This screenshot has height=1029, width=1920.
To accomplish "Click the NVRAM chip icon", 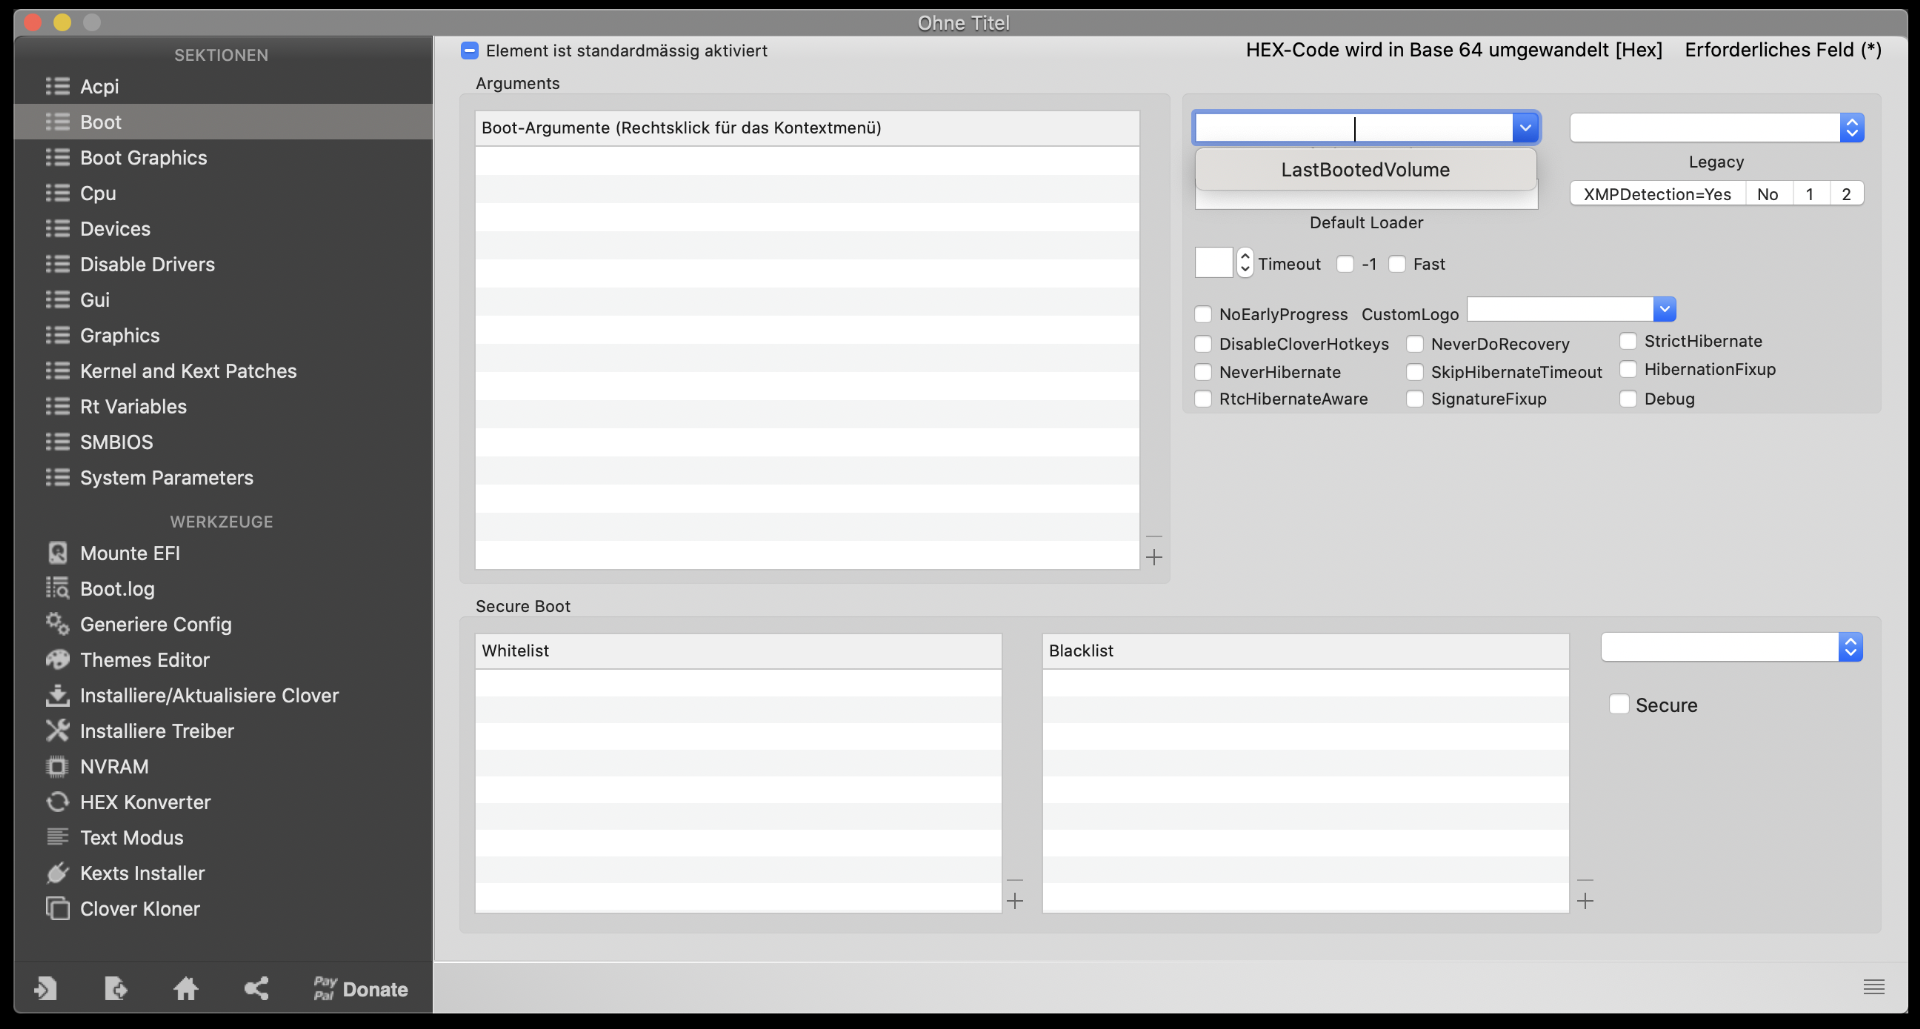I will (x=58, y=767).
